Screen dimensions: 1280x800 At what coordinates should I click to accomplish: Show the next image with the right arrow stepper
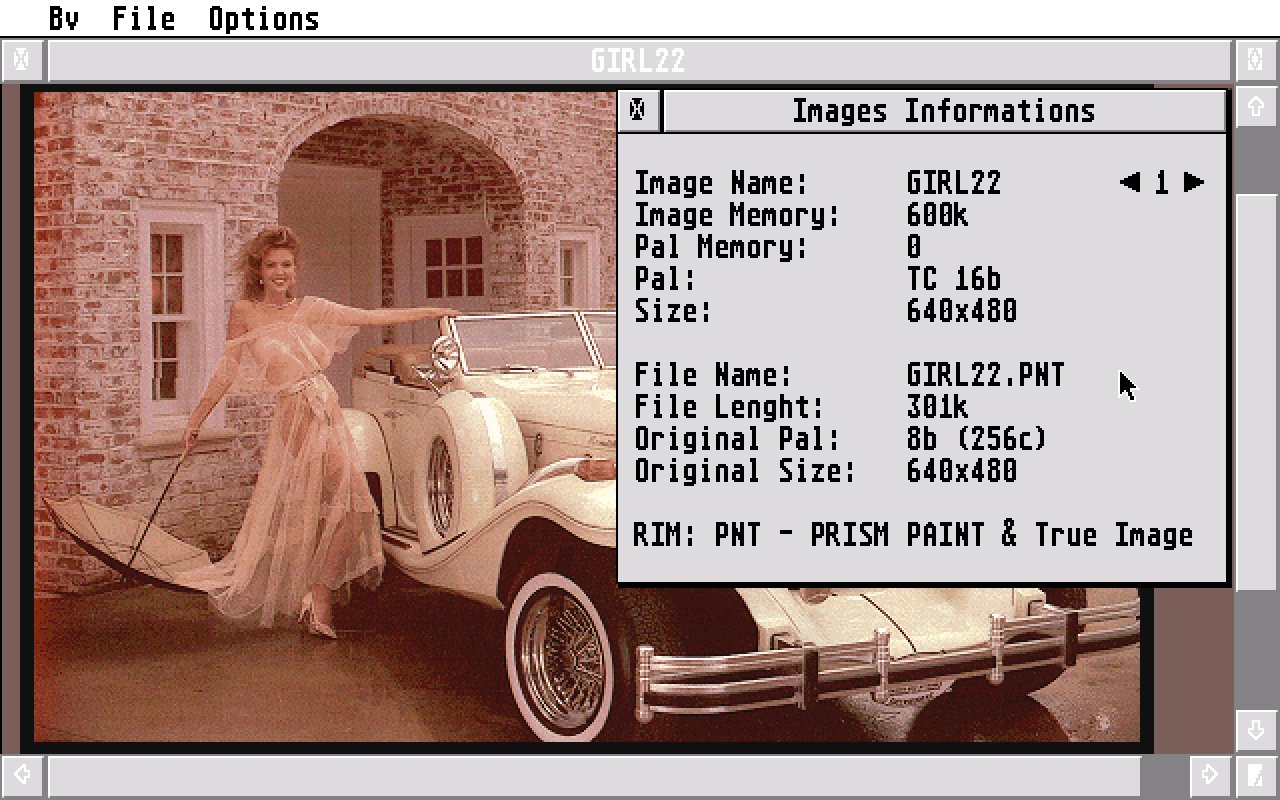point(1192,182)
